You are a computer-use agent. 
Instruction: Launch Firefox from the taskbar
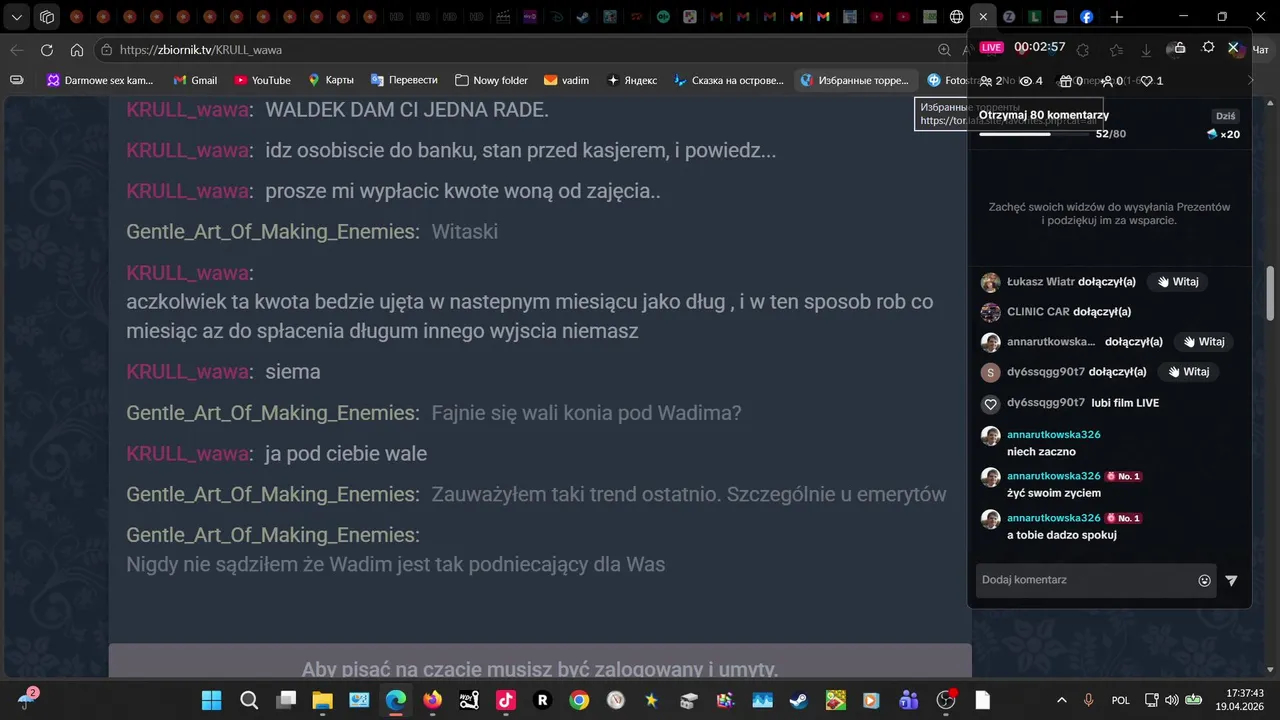click(x=432, y=700)
